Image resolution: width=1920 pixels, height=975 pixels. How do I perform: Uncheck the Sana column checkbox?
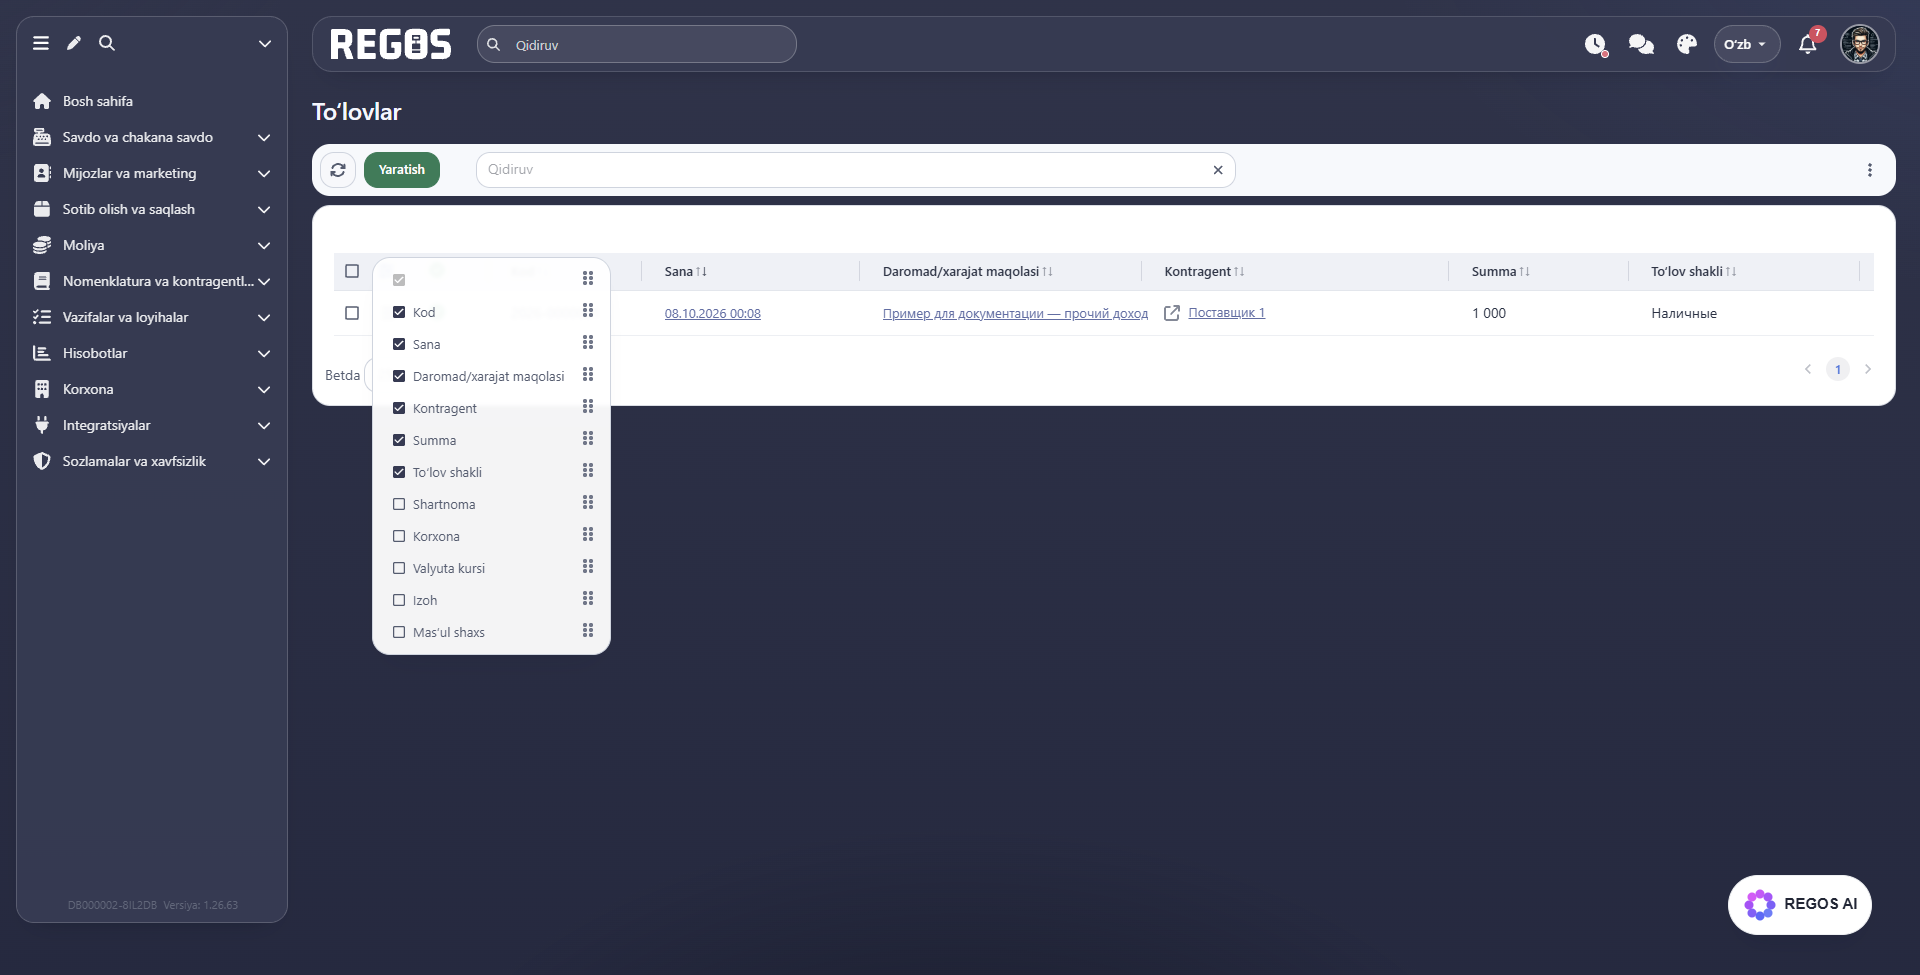pos(399,344)
